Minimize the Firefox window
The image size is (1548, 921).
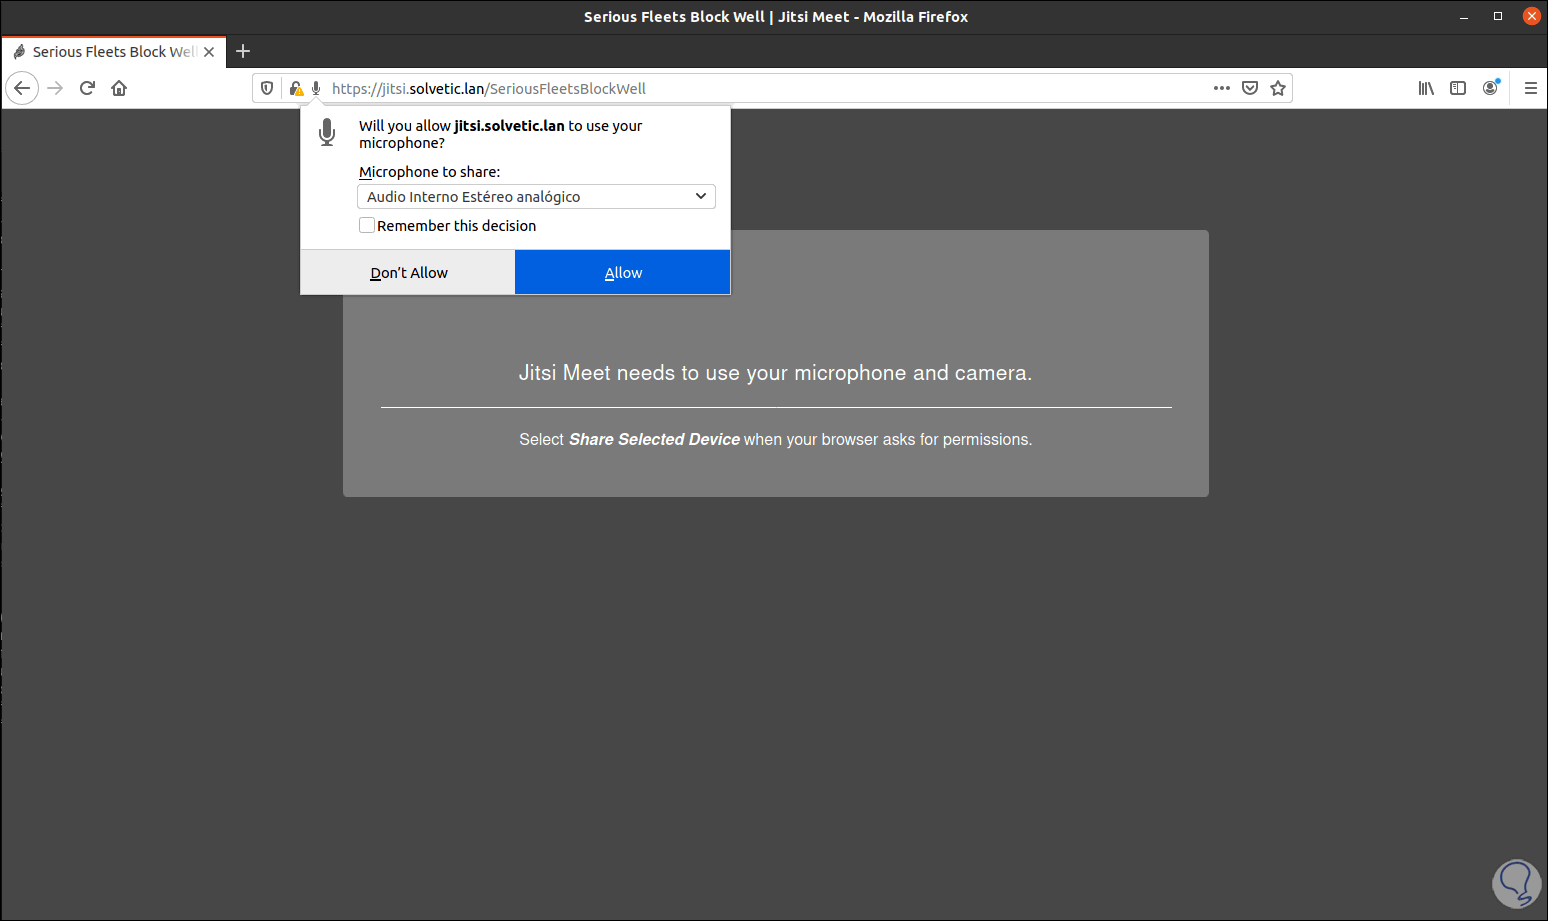[1464, 16]
